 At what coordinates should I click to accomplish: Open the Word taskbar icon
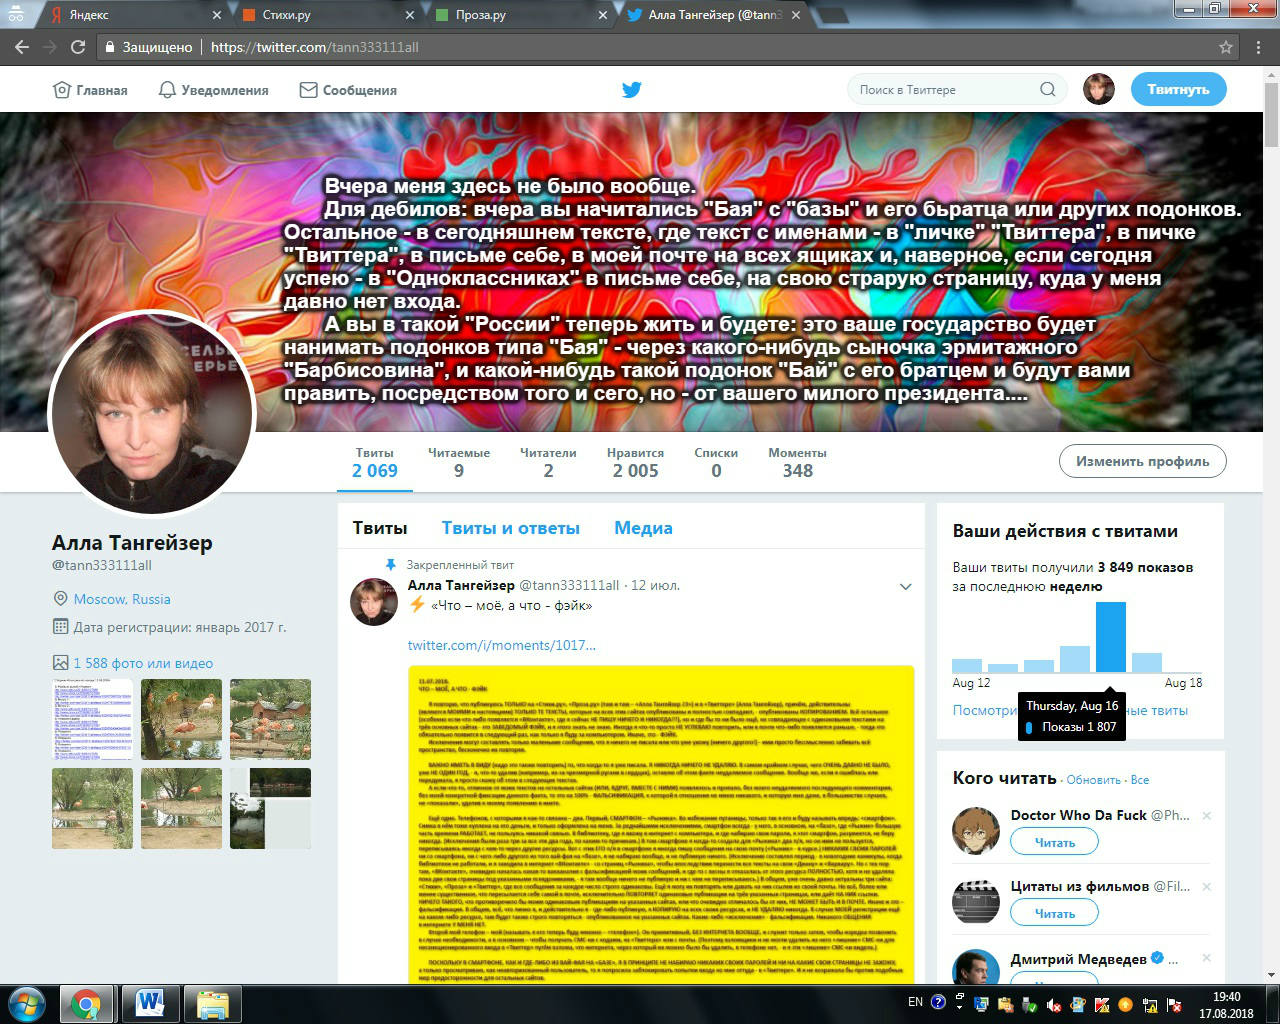coord(150,1003)
